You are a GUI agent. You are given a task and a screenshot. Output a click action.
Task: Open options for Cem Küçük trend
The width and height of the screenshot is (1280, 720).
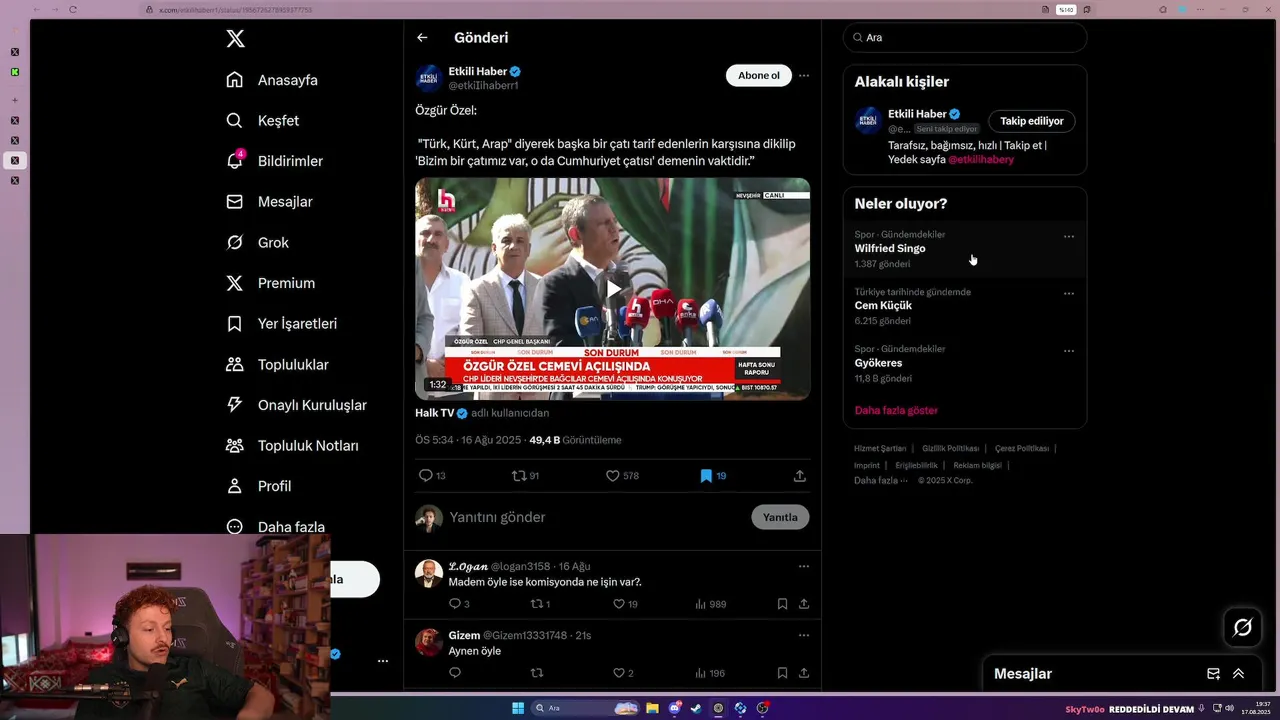coord(1069,294)
